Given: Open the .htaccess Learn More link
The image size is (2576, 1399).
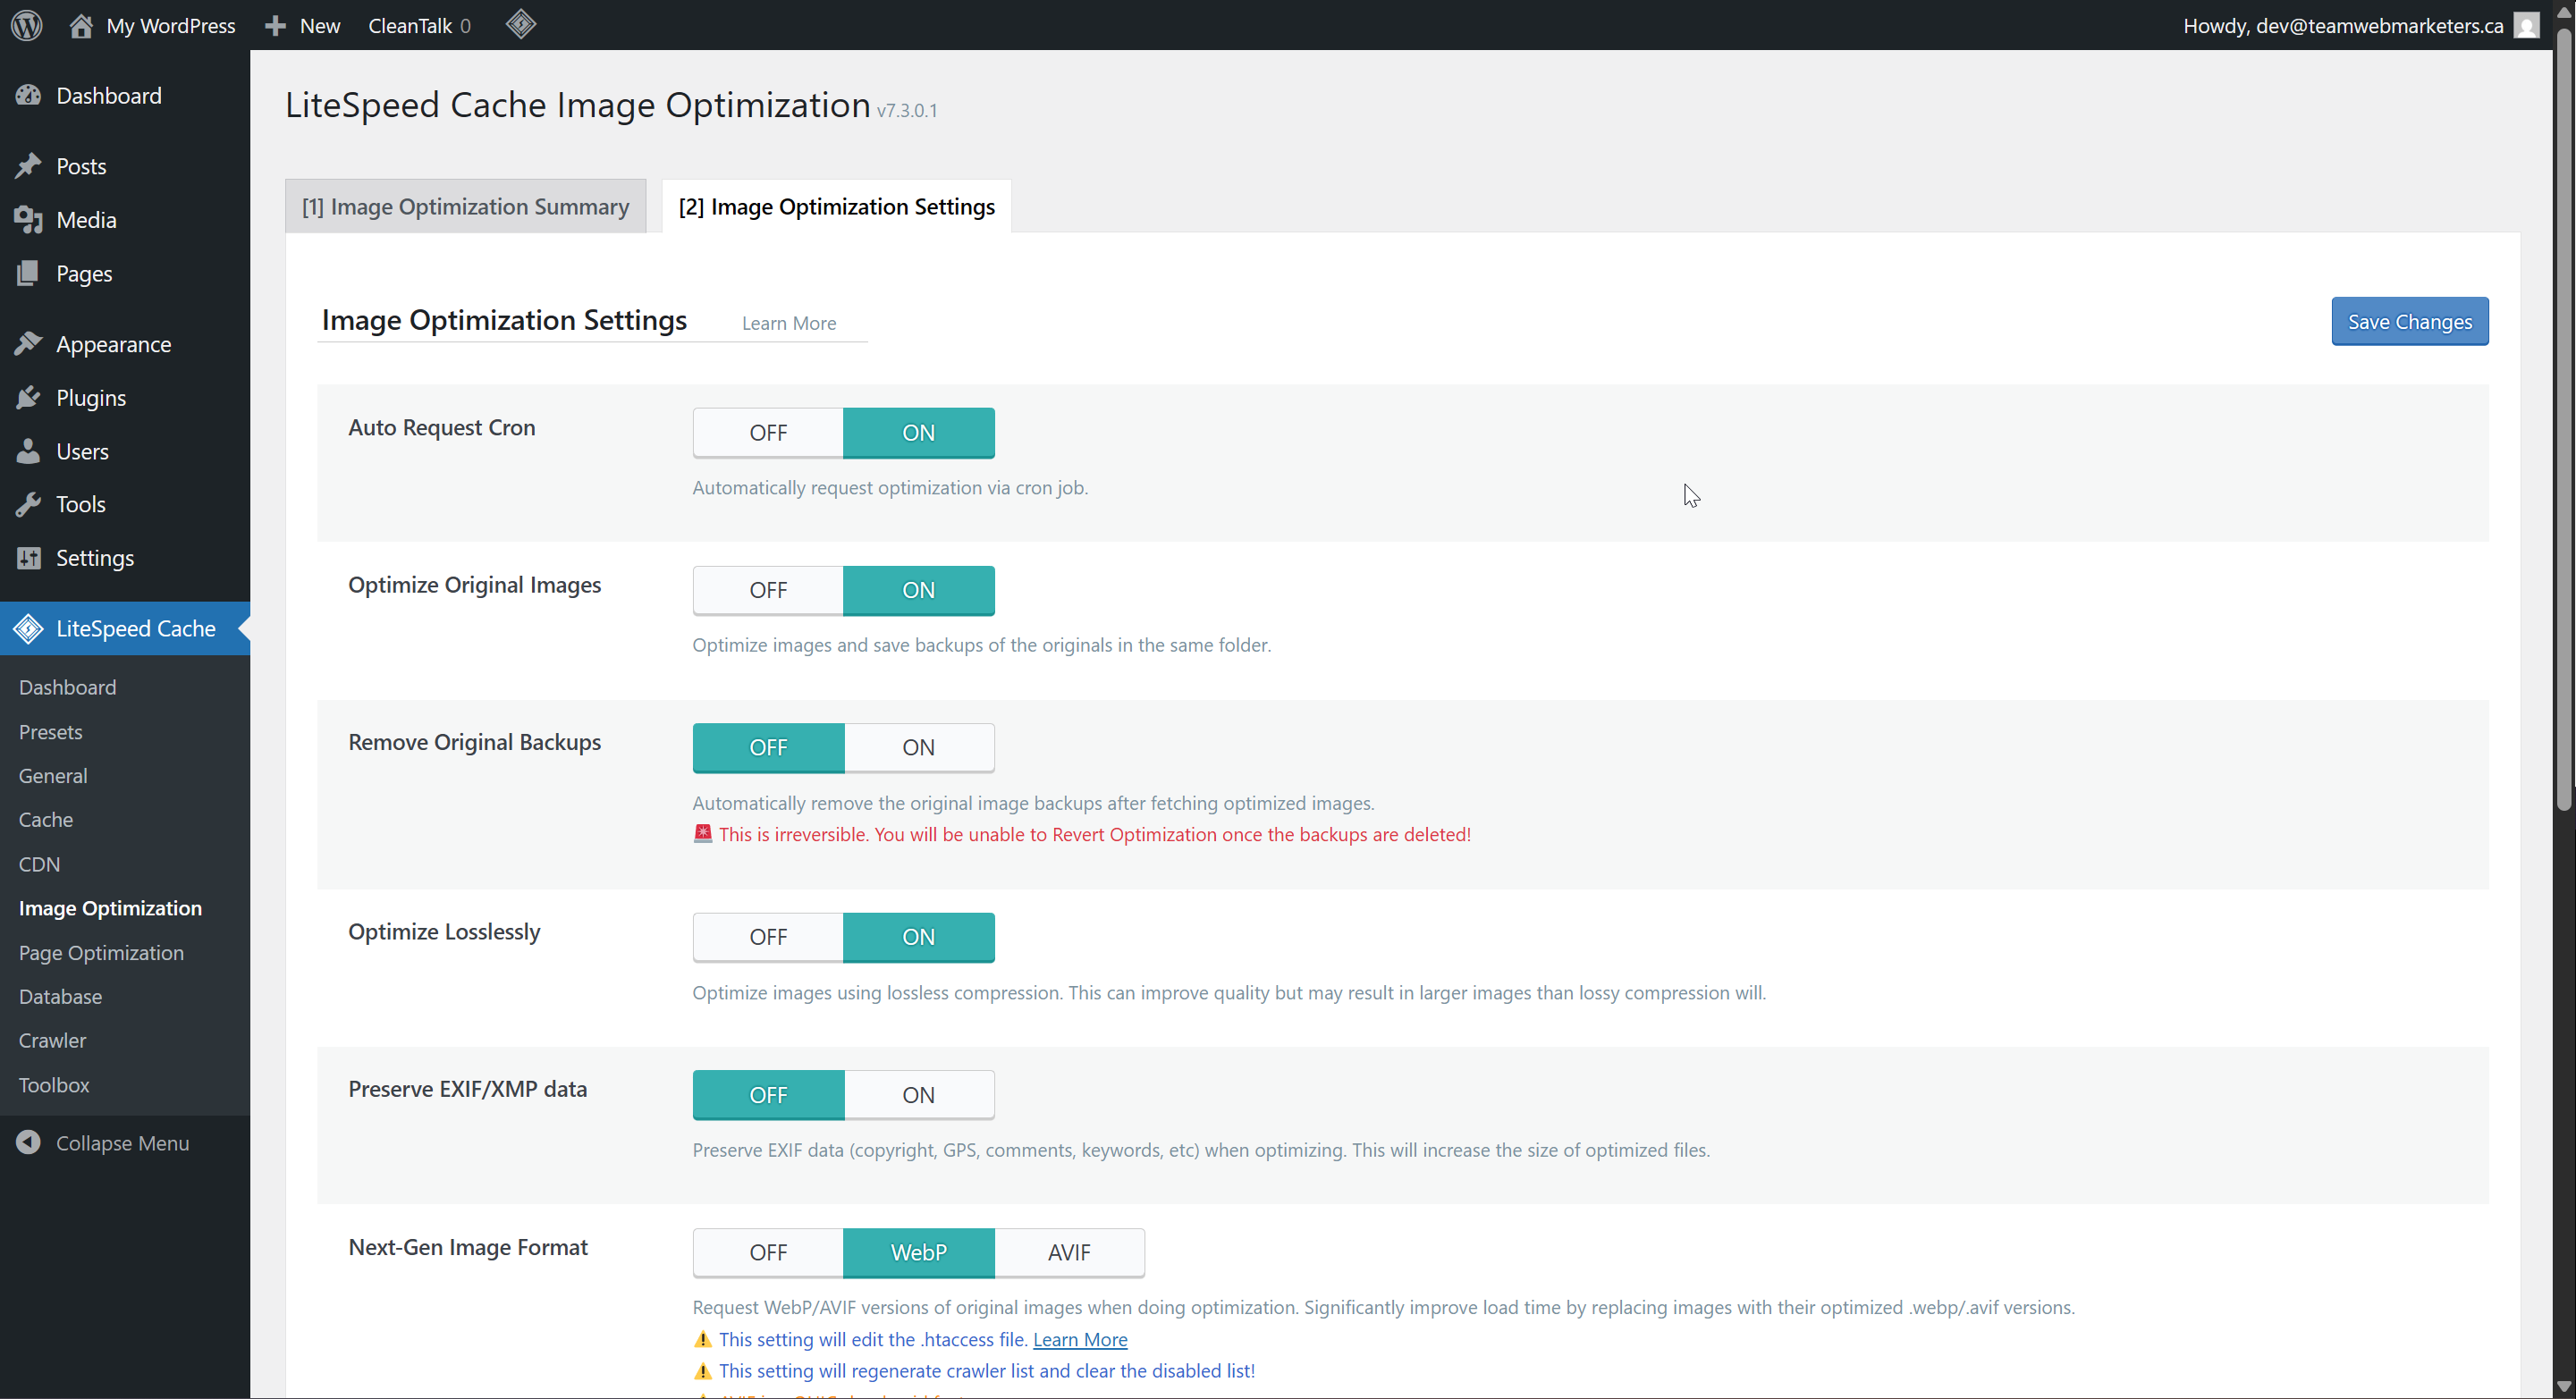Looking at the screenshot, I should [x=1079, y=1339].
